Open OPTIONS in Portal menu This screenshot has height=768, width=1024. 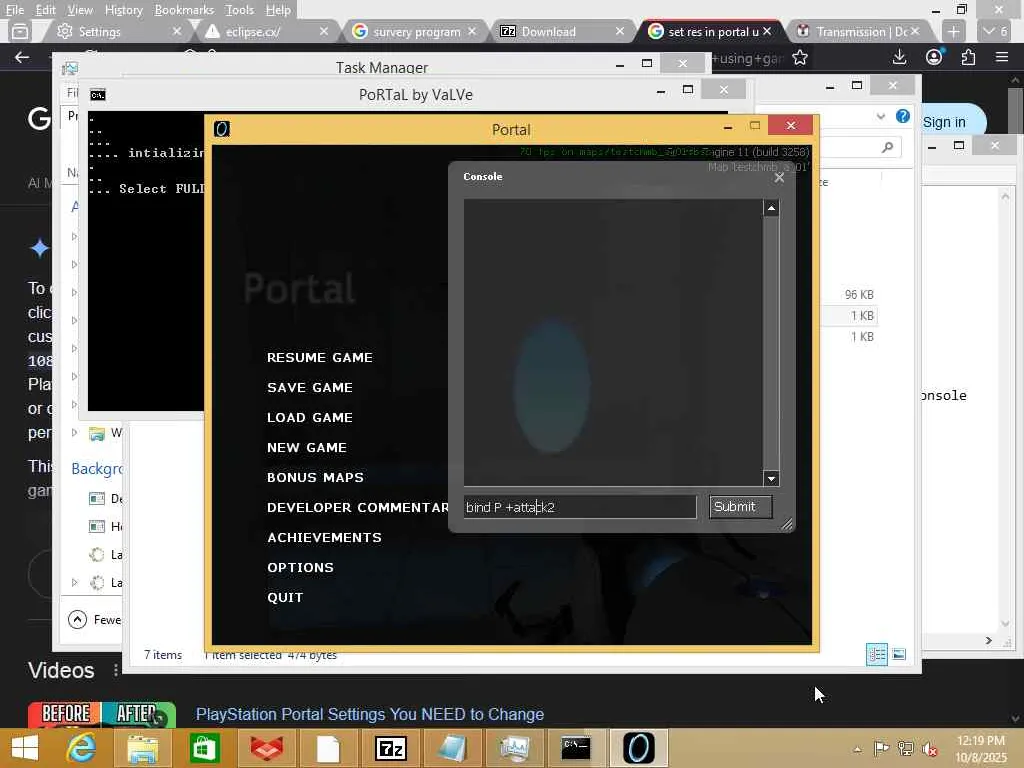click(300, 568)
